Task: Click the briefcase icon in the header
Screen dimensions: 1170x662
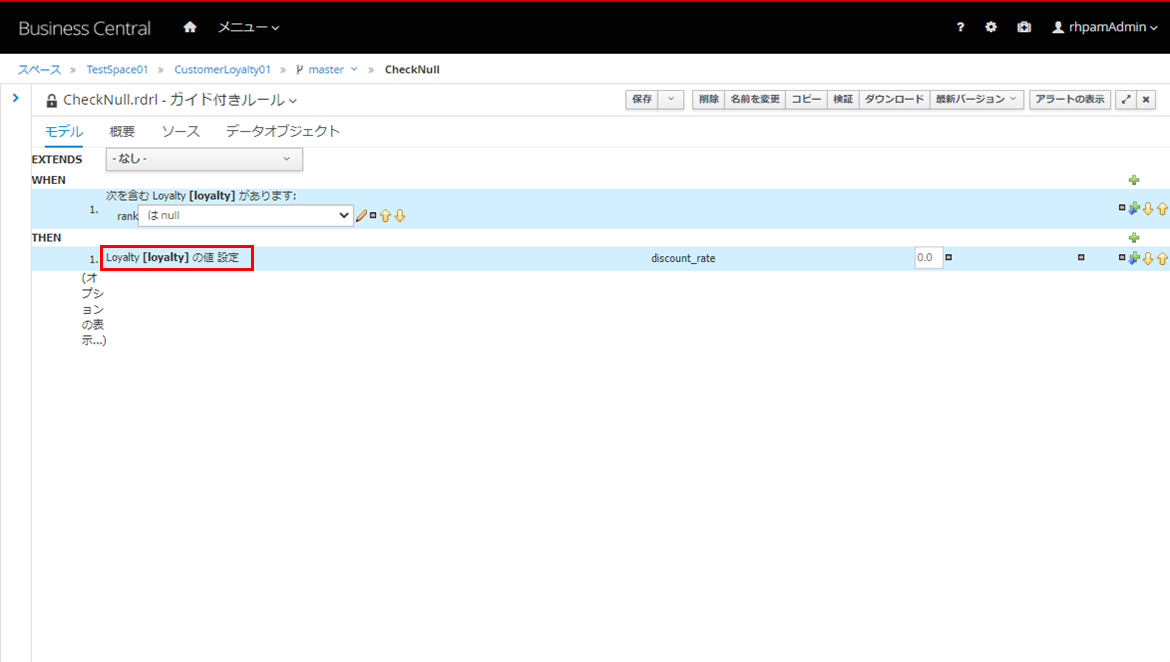Action: click(1024, 27)
